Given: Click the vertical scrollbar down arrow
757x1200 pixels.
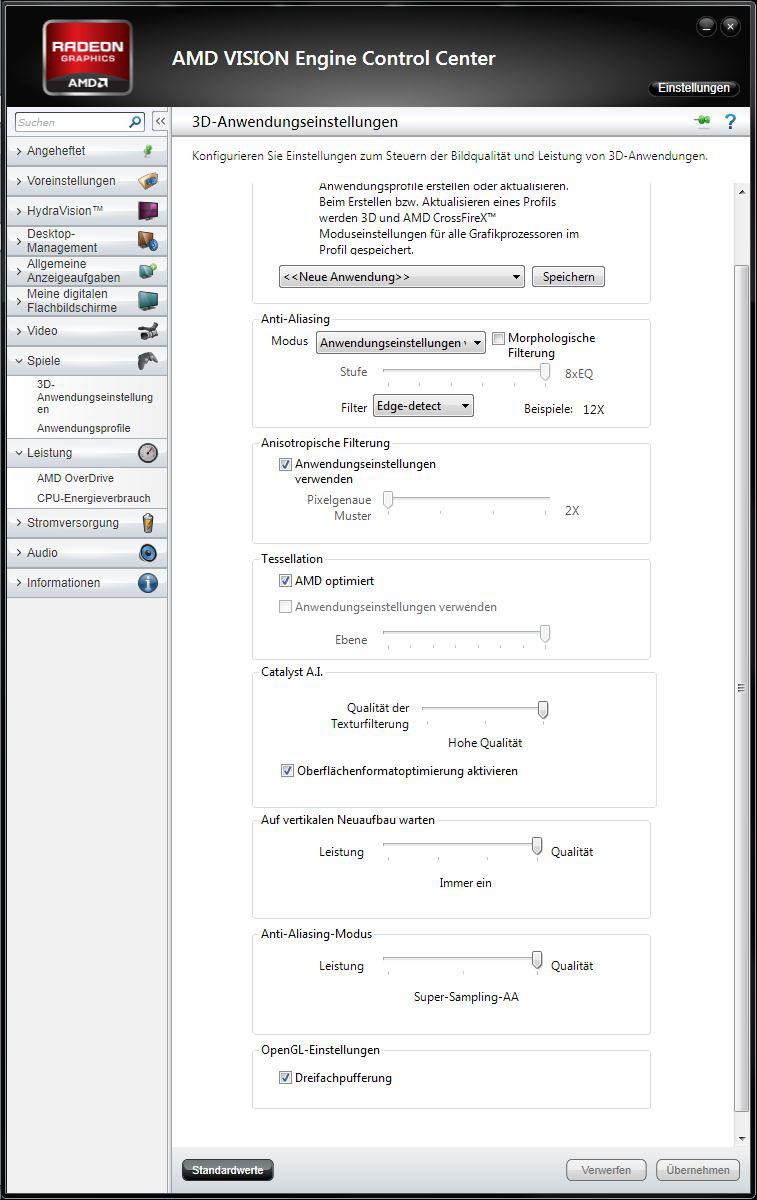Looking at the screenshot, I should 741,1139.
